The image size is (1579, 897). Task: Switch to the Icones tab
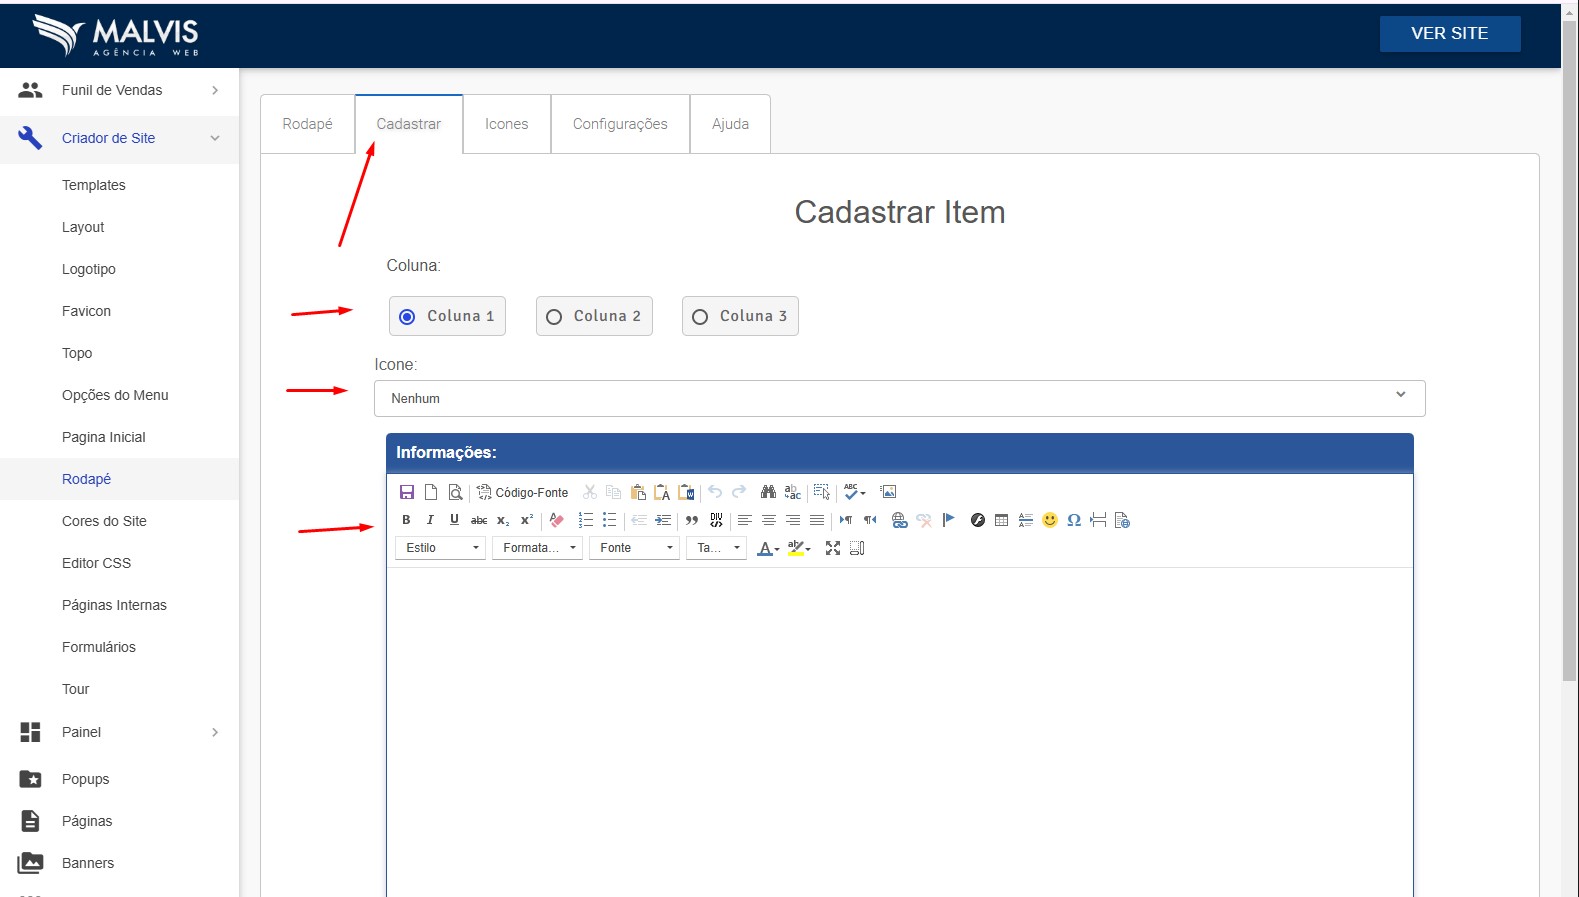pyautogui.click(x=507, y=124)
